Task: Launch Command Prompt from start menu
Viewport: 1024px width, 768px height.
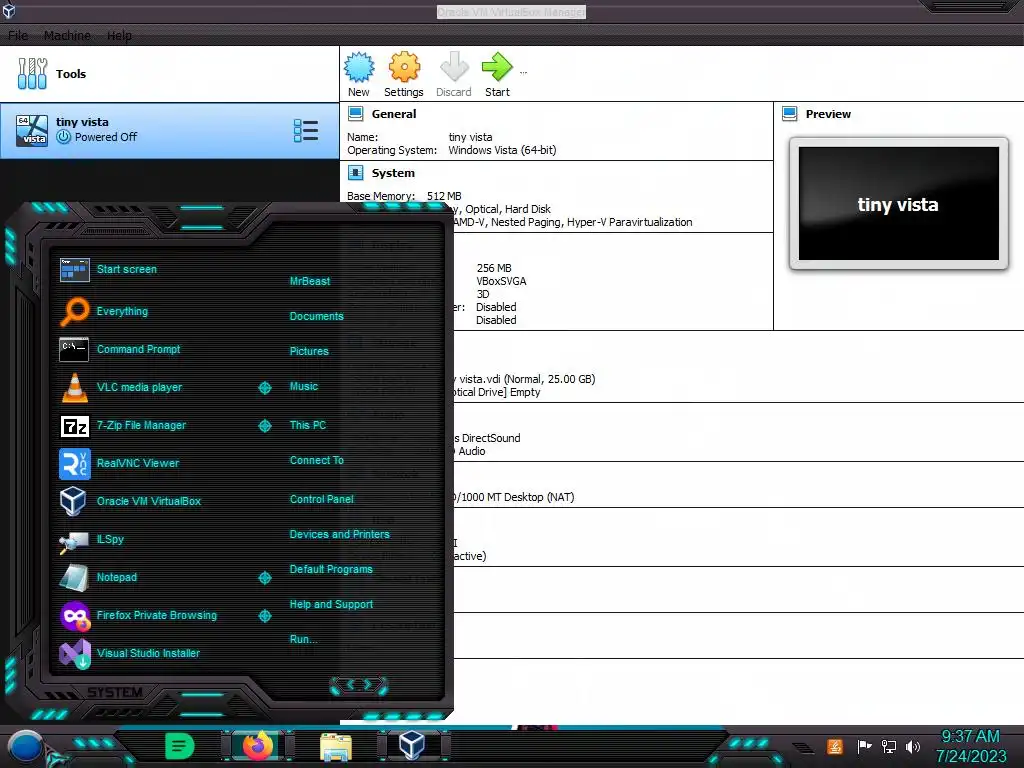Action: (120, 349)
